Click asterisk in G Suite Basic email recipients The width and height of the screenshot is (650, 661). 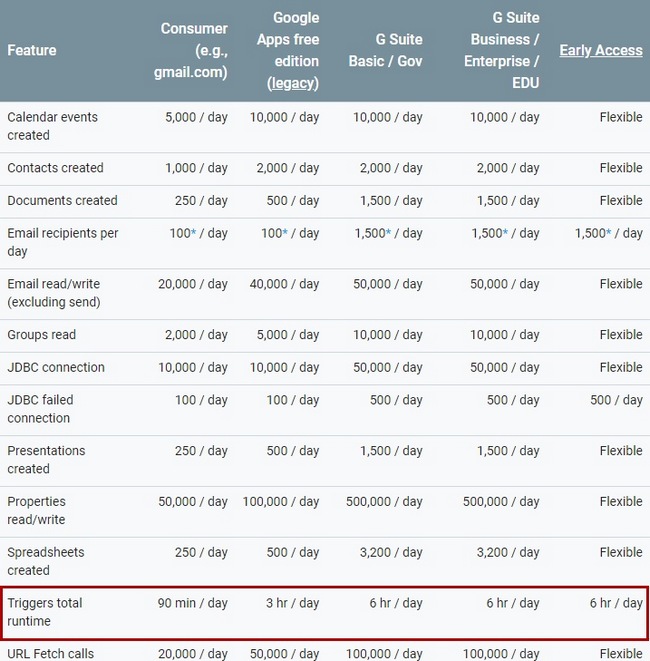tap(388, 233)
